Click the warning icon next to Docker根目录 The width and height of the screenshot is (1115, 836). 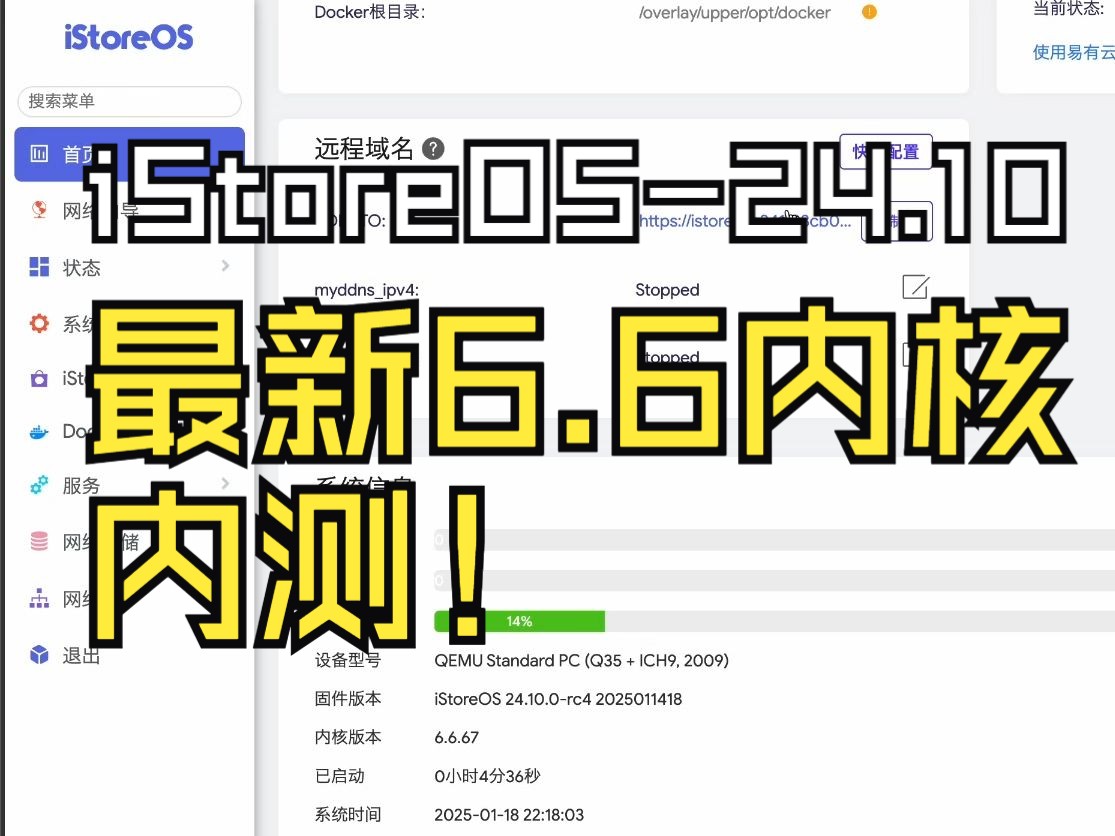[868, 12]
